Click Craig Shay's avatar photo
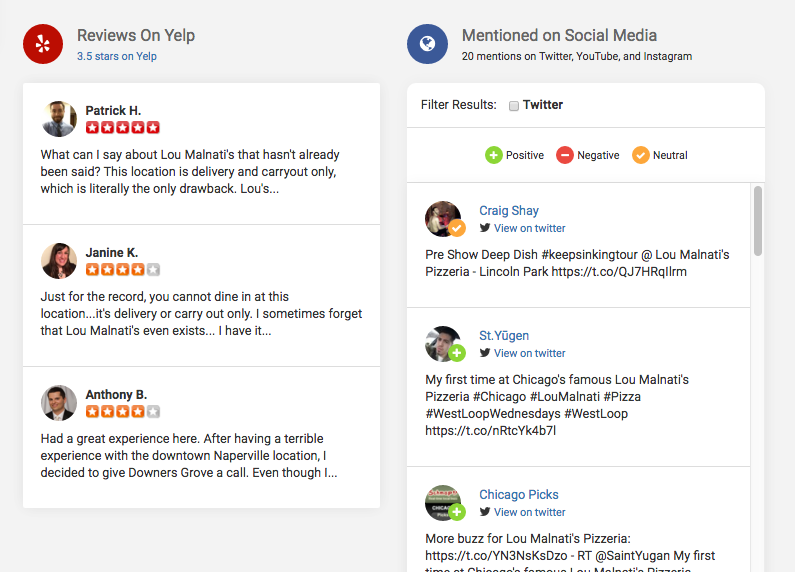This screenshot has height=572, width=795. click(x=443, y=219)
